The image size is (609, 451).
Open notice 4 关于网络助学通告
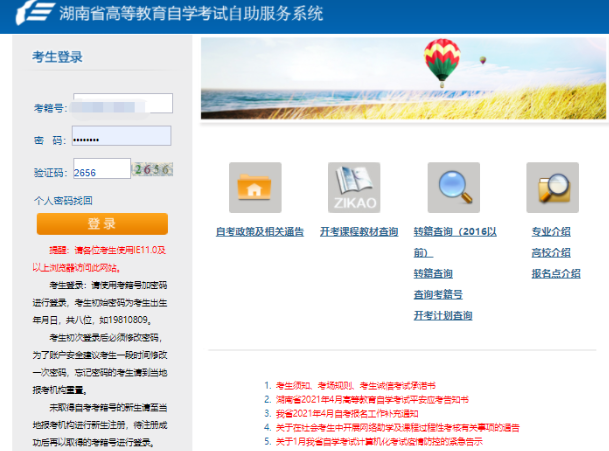click(397, 428)
